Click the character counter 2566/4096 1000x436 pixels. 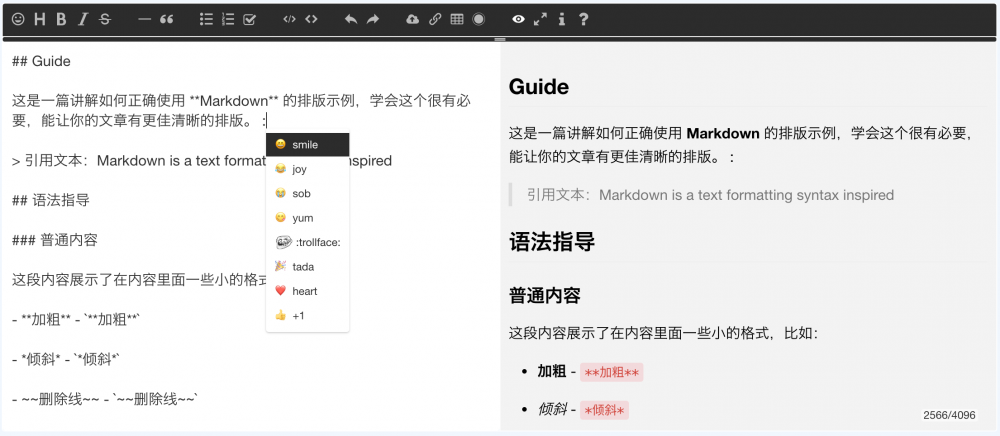[950, 415]
